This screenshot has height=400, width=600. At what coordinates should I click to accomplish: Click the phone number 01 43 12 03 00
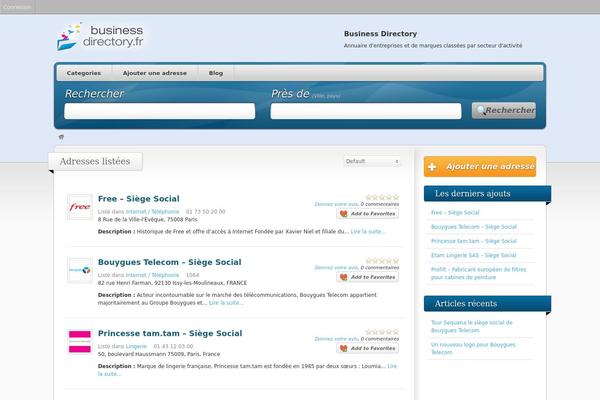pyautogui.click(x=173, y=346)
